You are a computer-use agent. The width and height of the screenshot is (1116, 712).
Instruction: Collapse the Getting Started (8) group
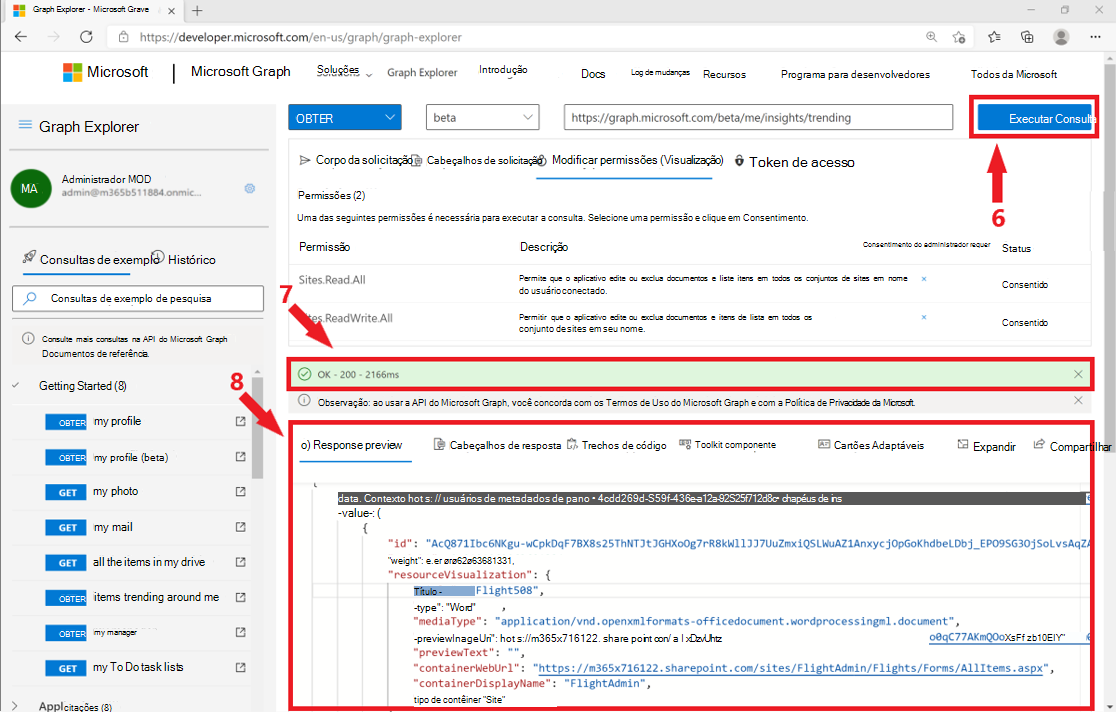point(15,385)
